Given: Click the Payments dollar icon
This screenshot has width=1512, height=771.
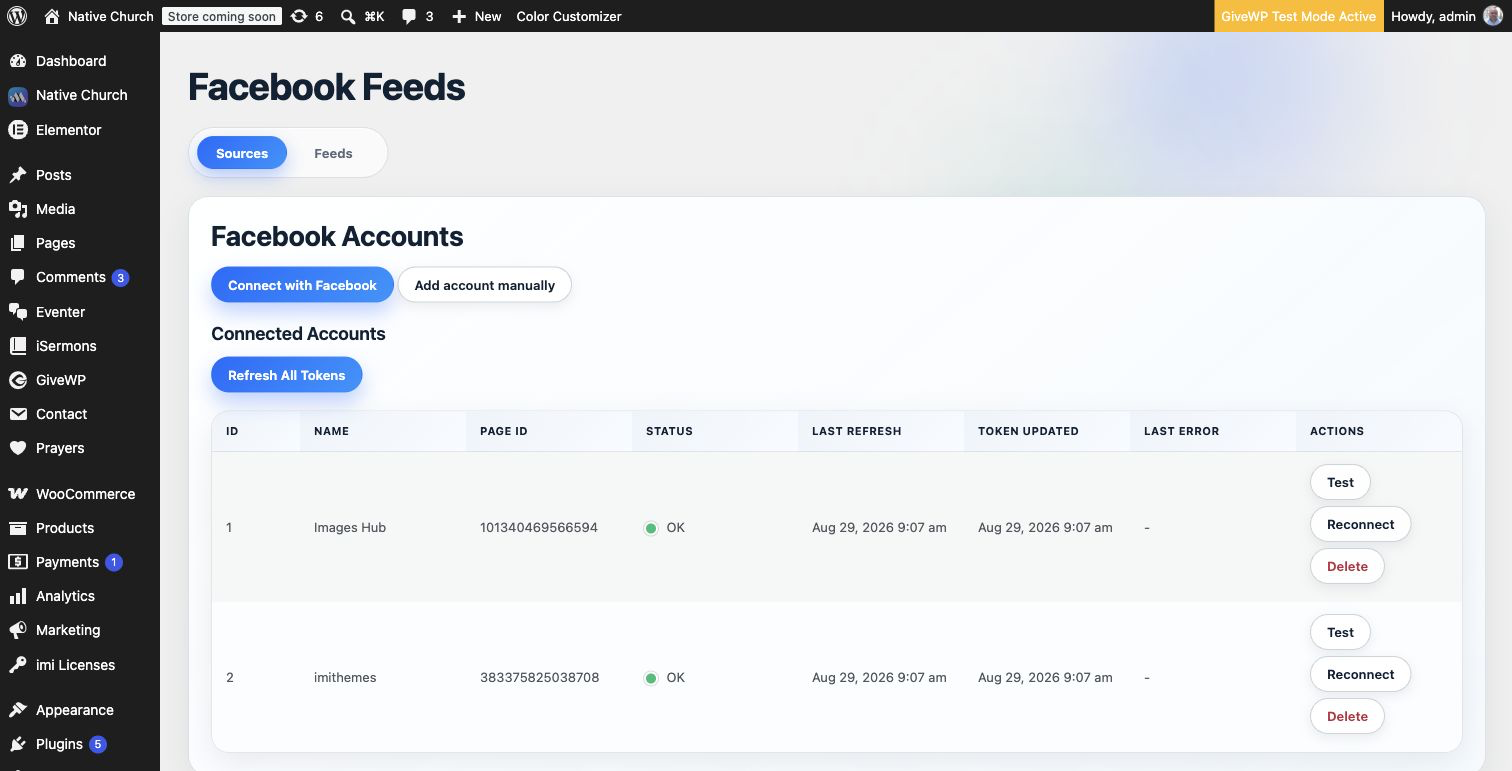Looking at the screenshot, I should coord(18,562).
